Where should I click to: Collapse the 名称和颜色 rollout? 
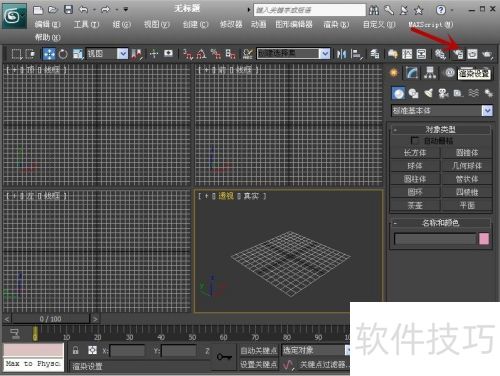coord(440,223)
